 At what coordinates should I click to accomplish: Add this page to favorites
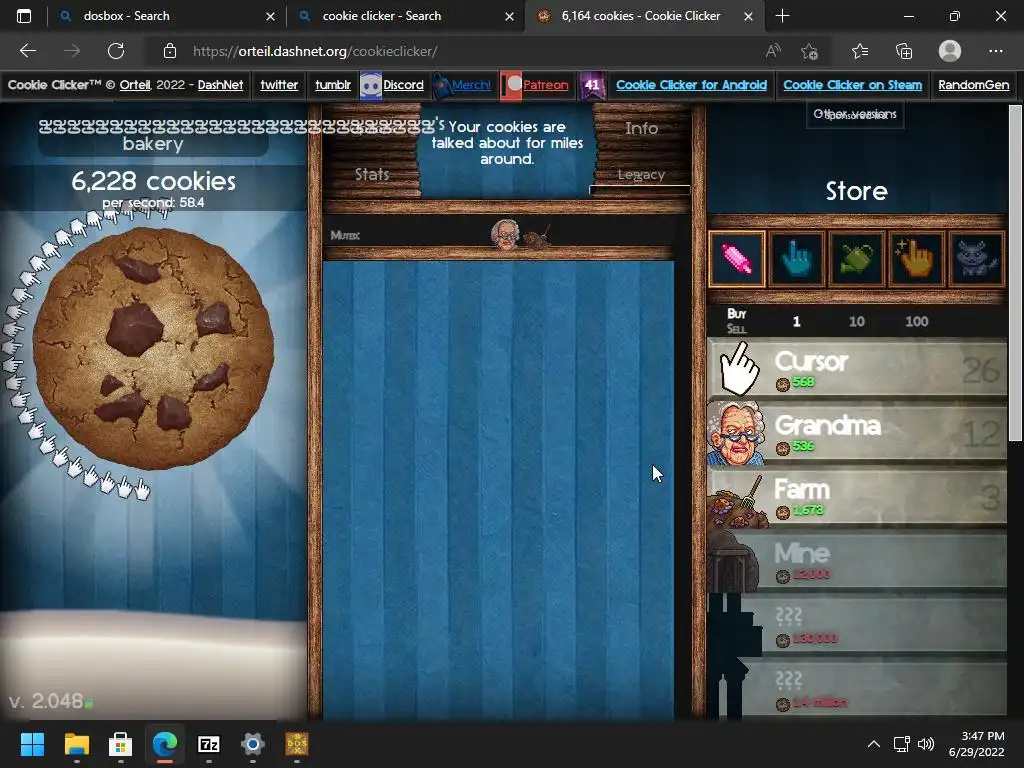click(x=809, y=51)
